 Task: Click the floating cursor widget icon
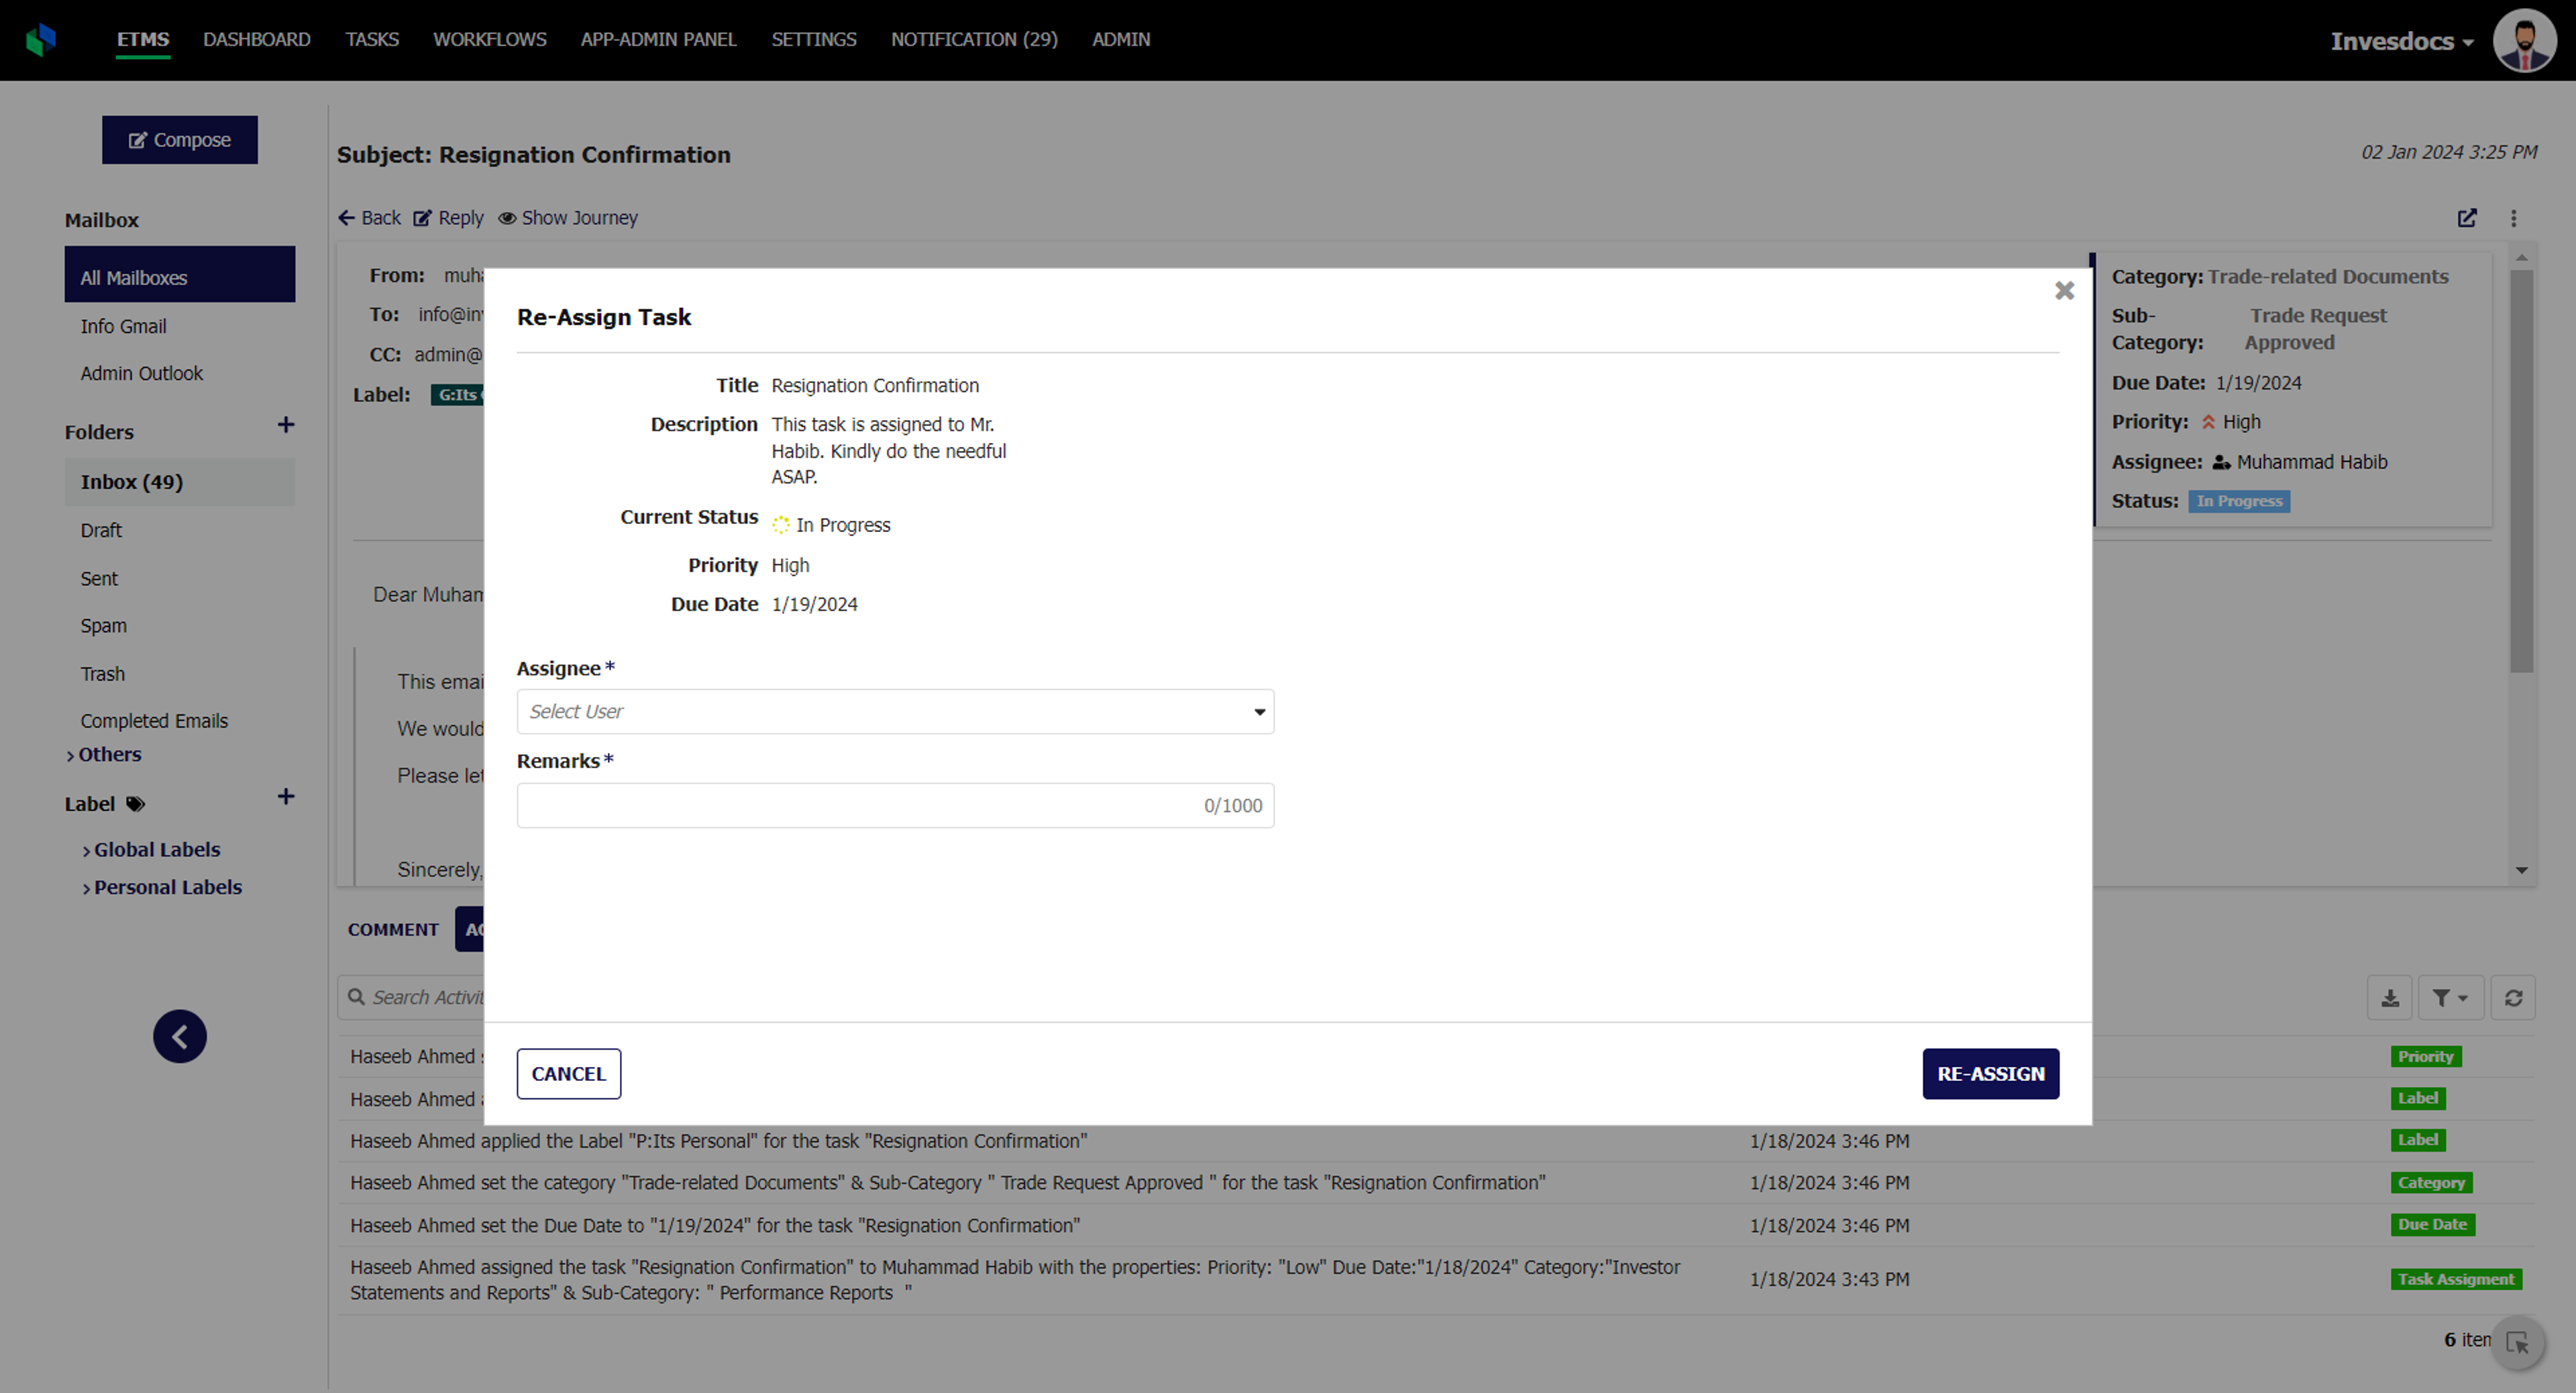pos(2518,1343)
